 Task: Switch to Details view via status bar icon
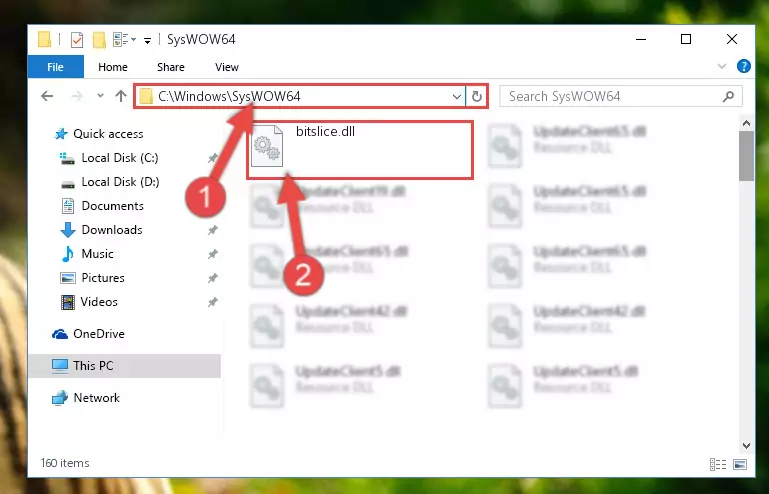point(718,464)
